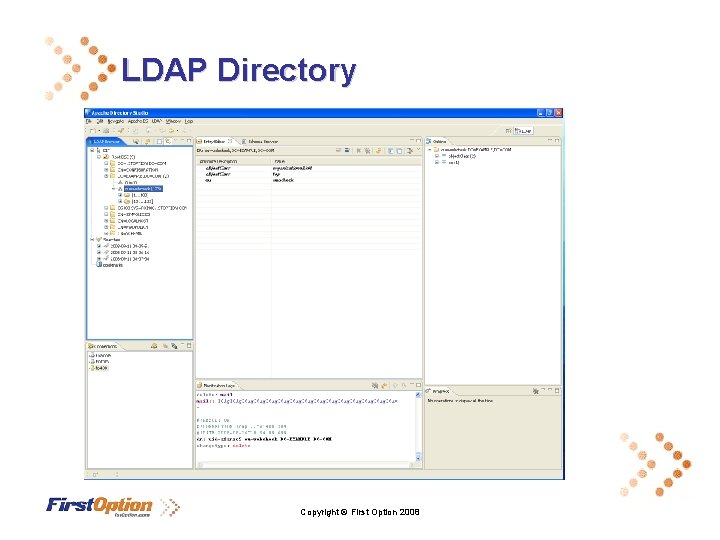This screenshot has height=540, width=720.
Task: Collapse the Searches node
Action: click(x=92, y=239)
